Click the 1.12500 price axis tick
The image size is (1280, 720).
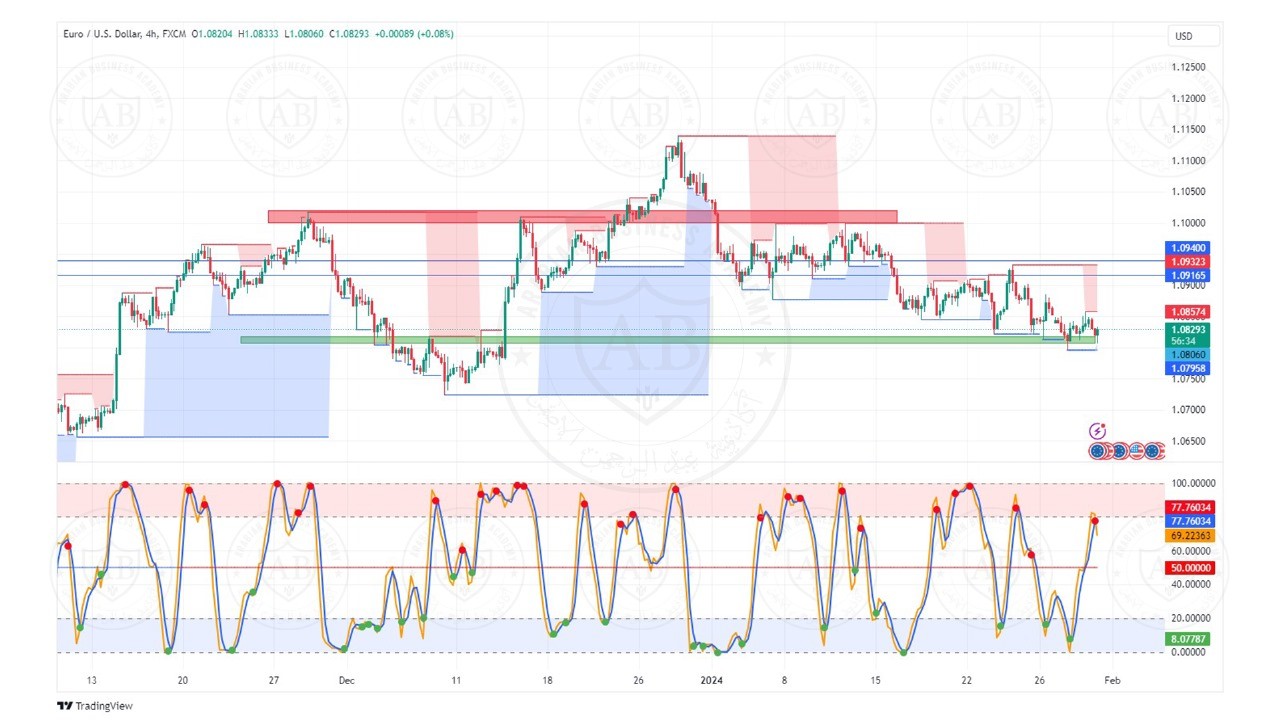pyautogui.click(x=1188, y=68)
